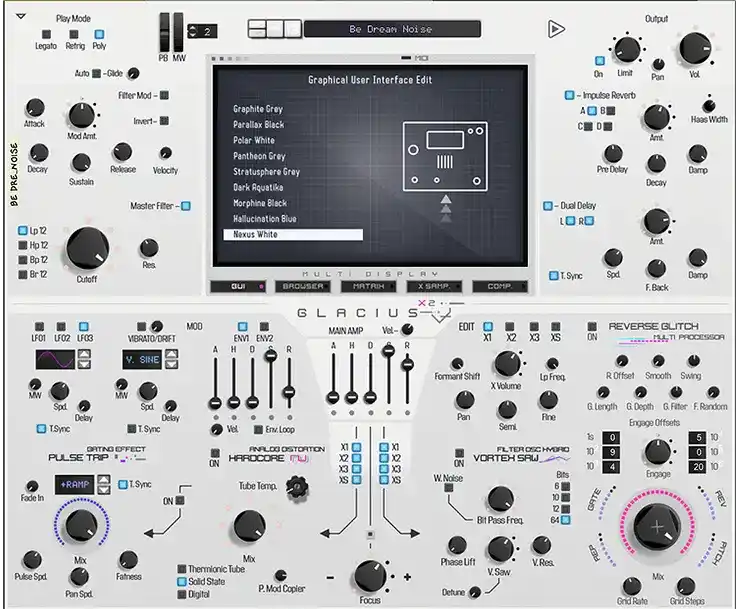The image size is (740, 609).
Task: Select Parallax Black skin
Action: pos(259,125)
